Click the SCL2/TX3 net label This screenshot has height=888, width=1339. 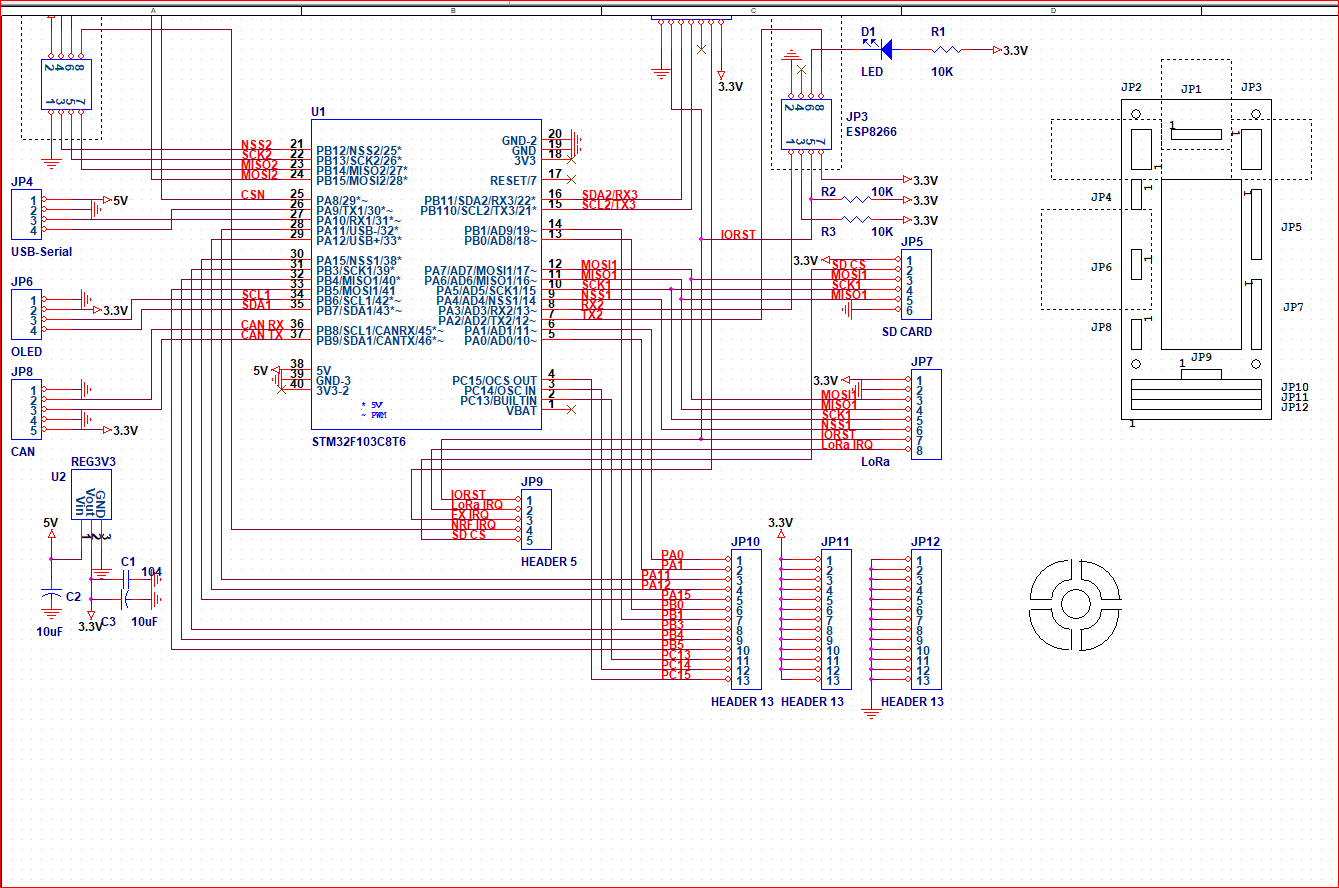[x=609, y=205]
